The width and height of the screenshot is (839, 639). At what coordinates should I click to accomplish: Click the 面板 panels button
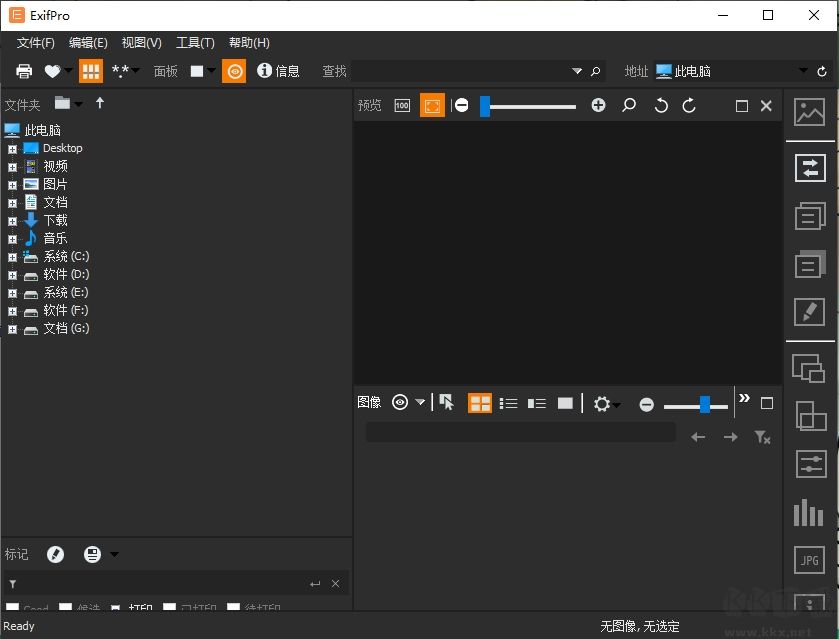point(166,71)
